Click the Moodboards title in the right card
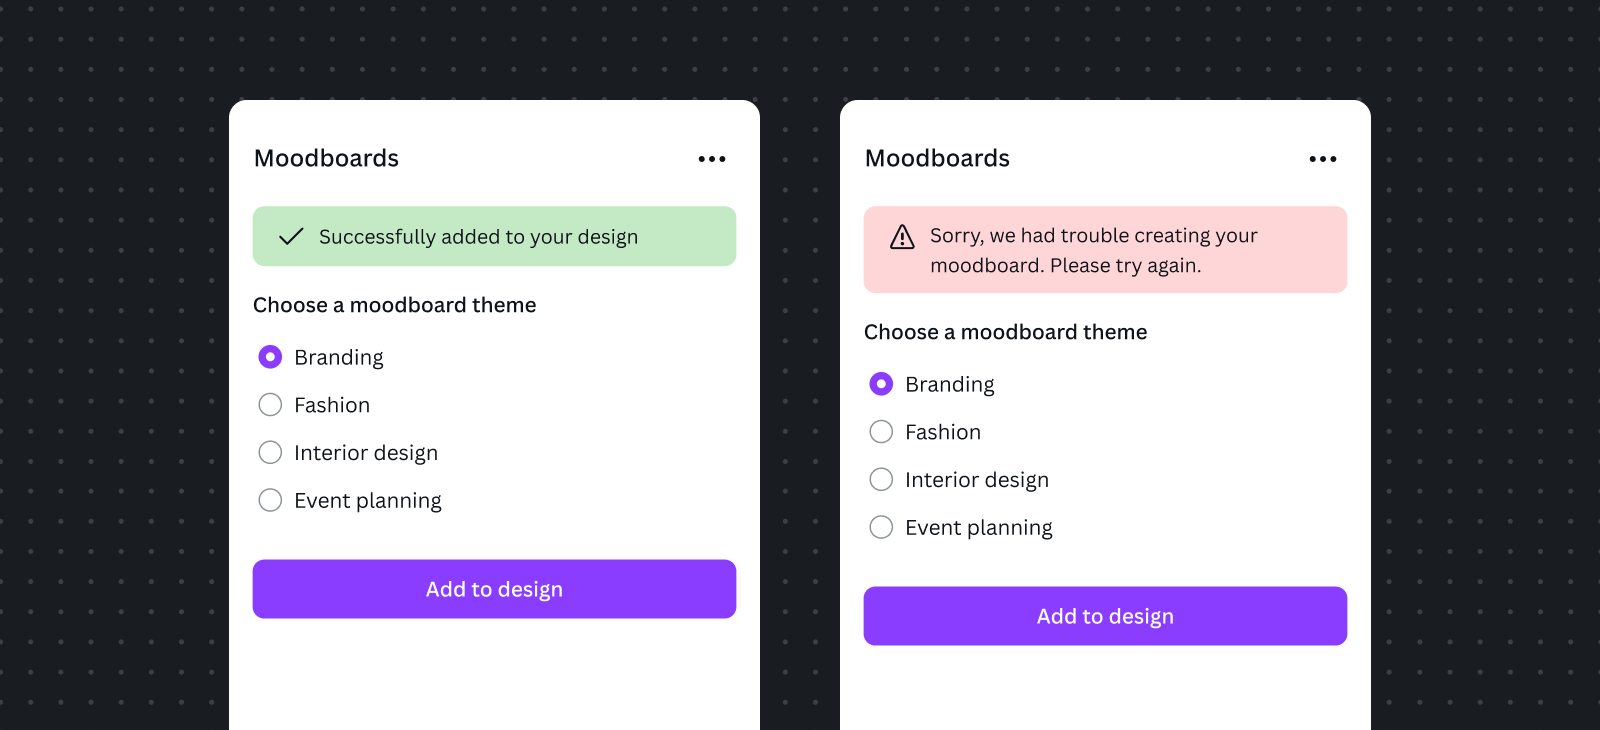This screenshot has width=1600, height=730. 937,158
